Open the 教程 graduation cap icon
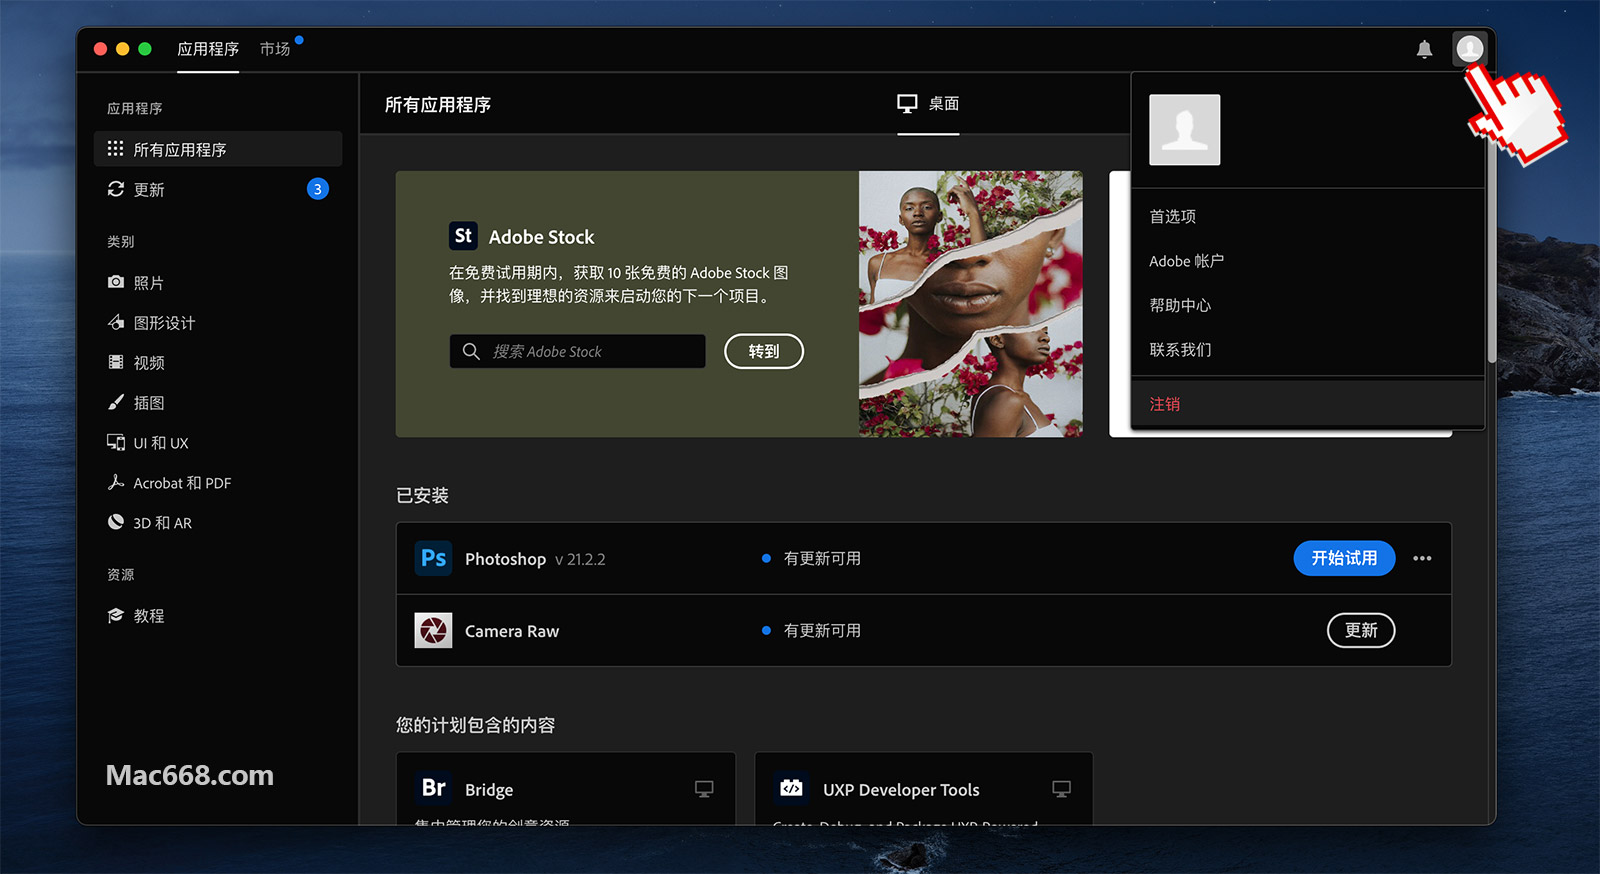Image resolution: width=1600 pixels, height=874 pixels. click(x=116, y=615)
